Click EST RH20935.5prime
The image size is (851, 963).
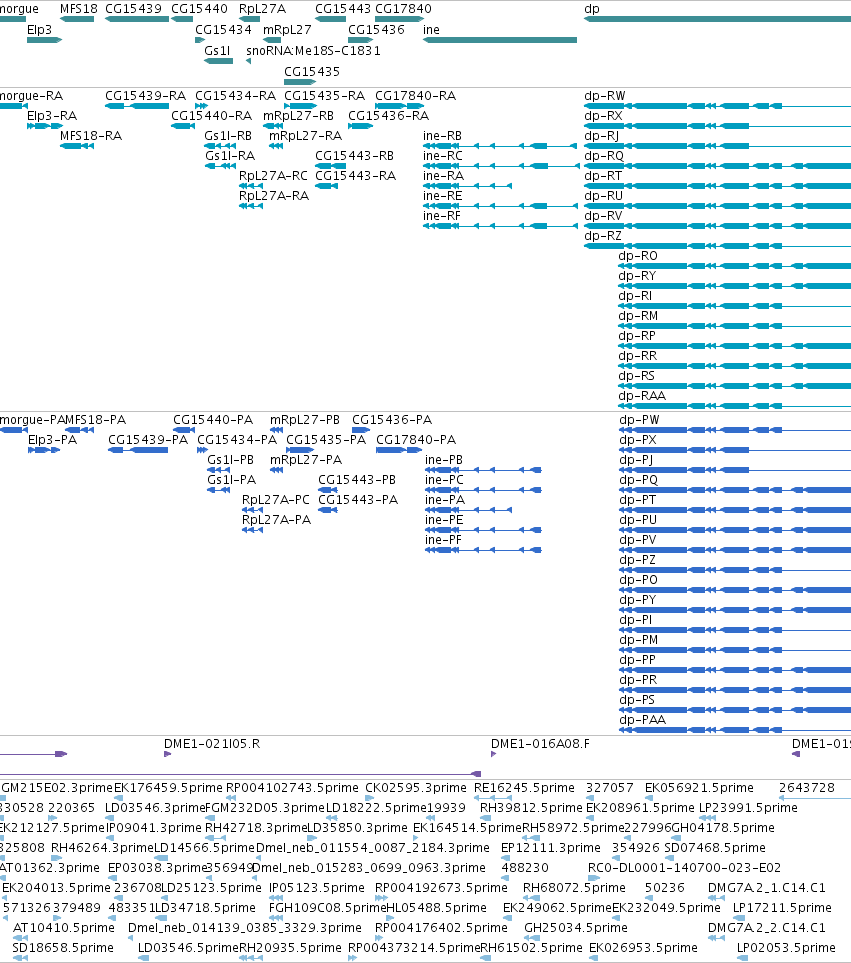pyautogui.click(x=290, y=948)
